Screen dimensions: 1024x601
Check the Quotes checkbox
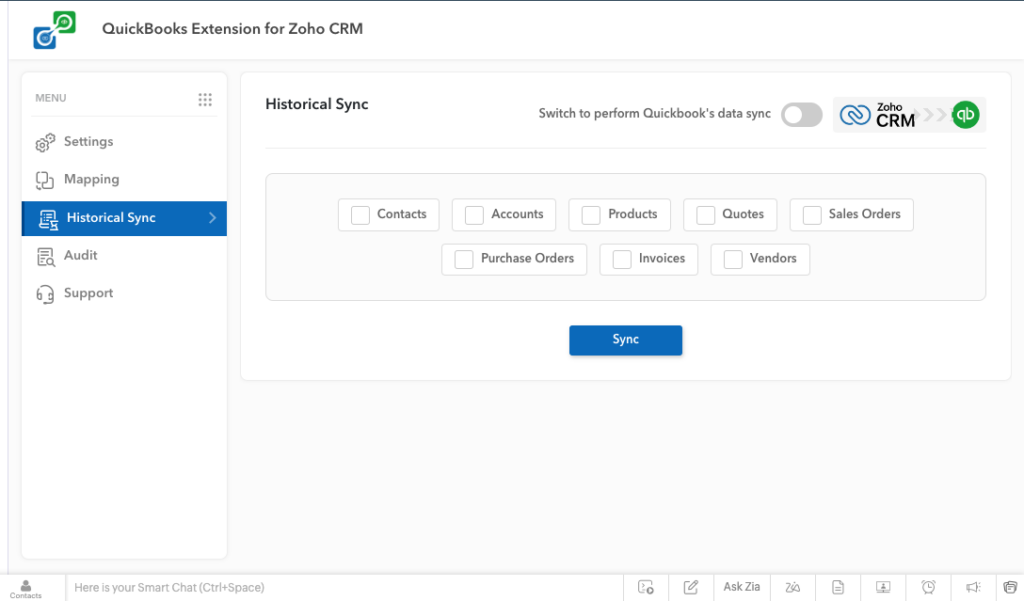click(x=705, y=215)
